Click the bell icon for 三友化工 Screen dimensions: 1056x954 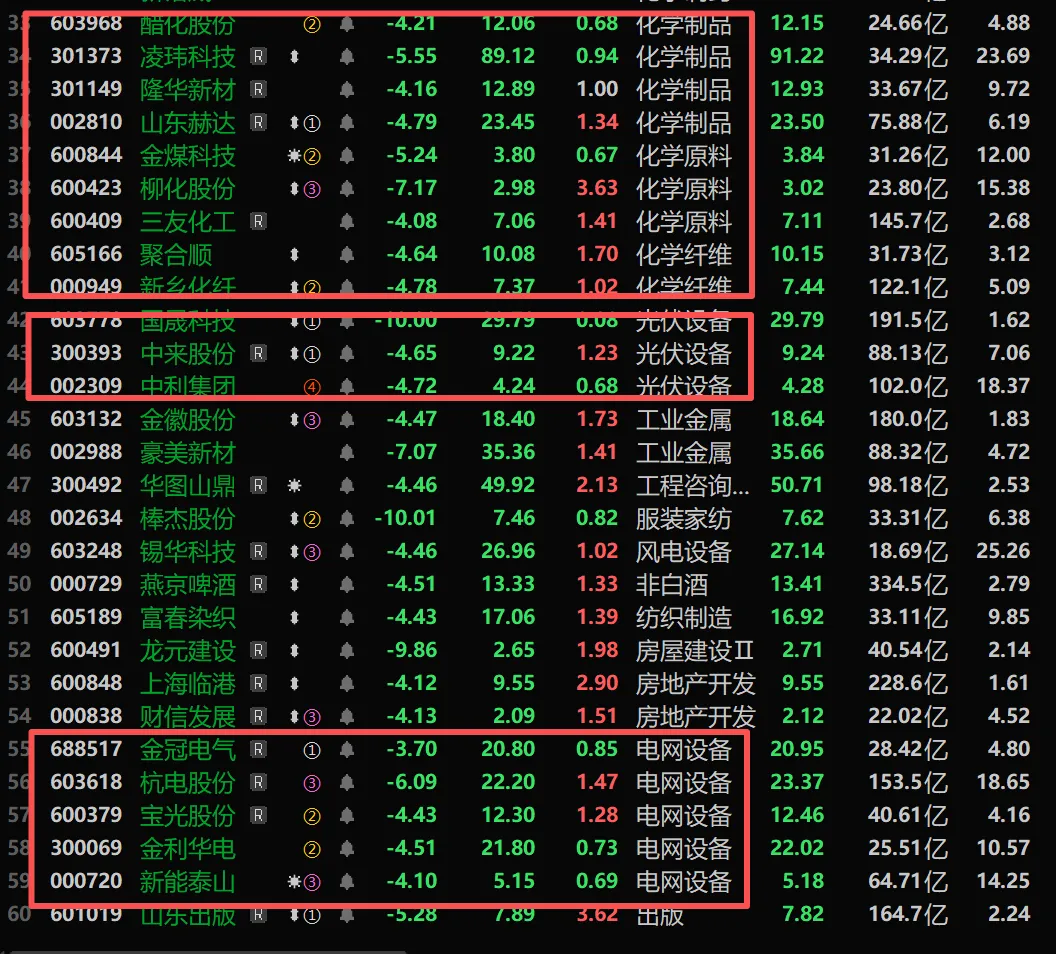click(347, 222)
